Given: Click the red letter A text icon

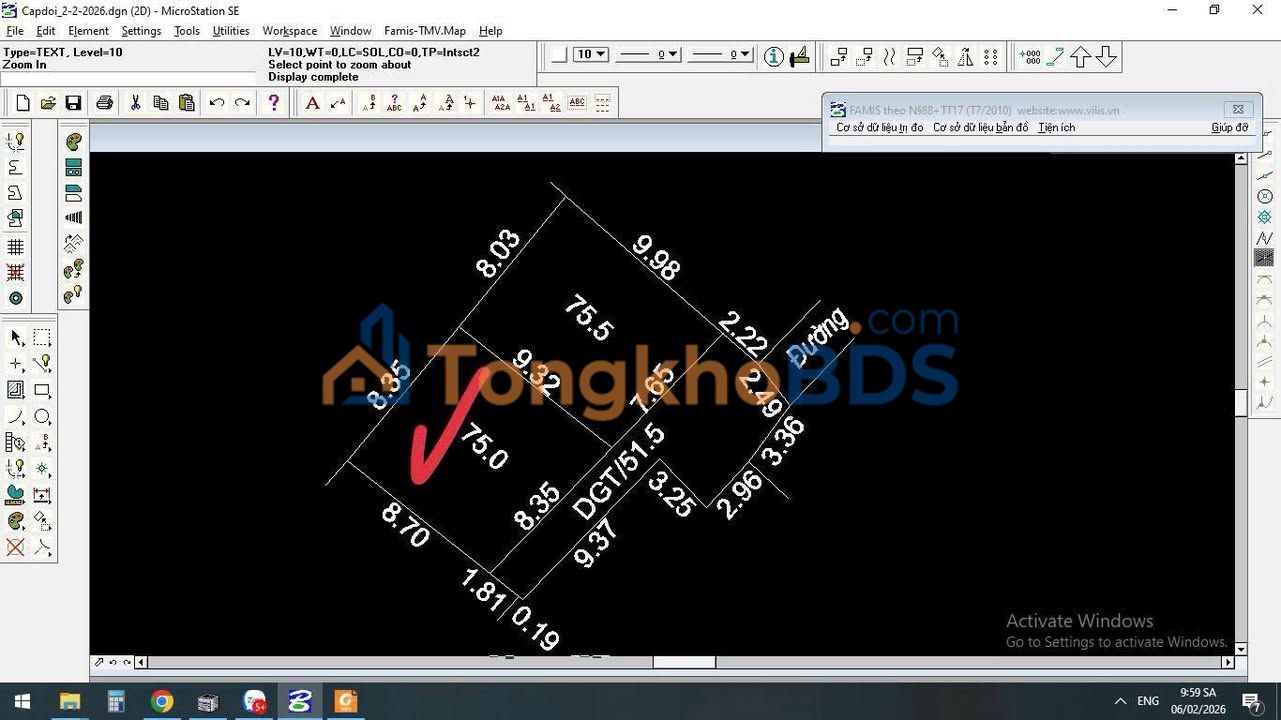Looking at the screenshot, I should click(x=313, y=102).
